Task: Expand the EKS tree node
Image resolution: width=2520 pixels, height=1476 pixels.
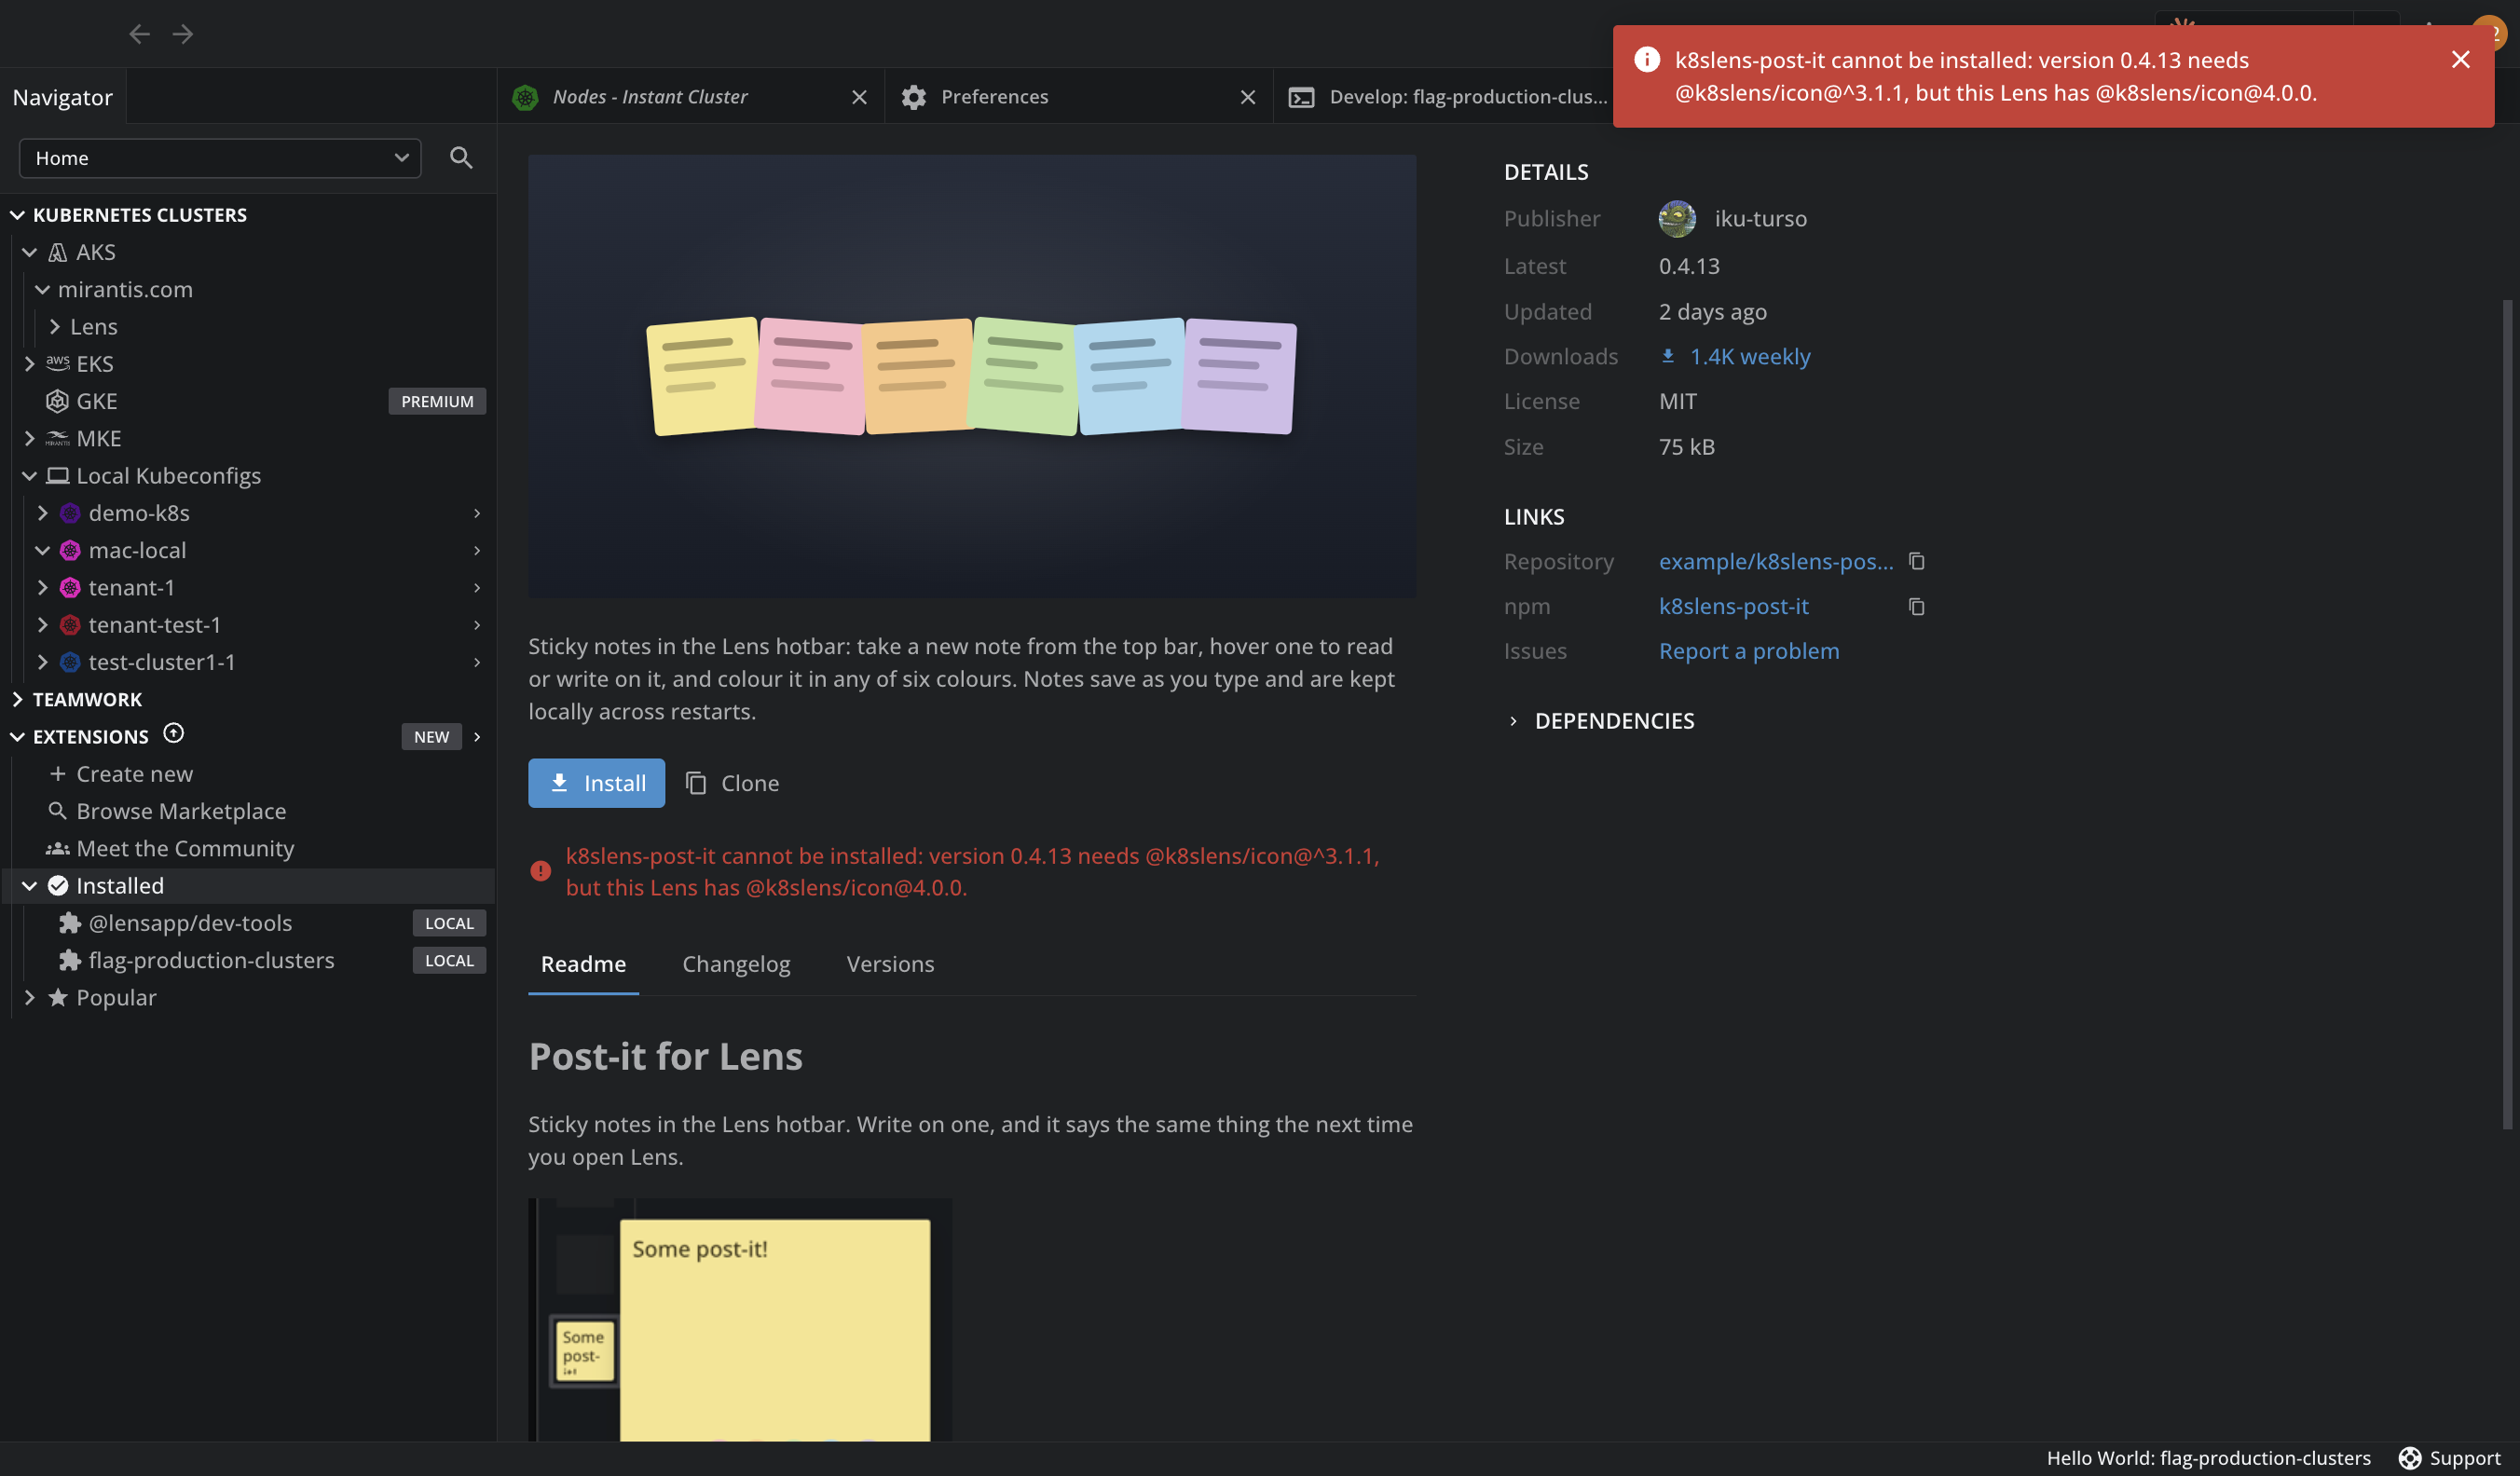Action: pyautogui.click(x=29, y=364)
